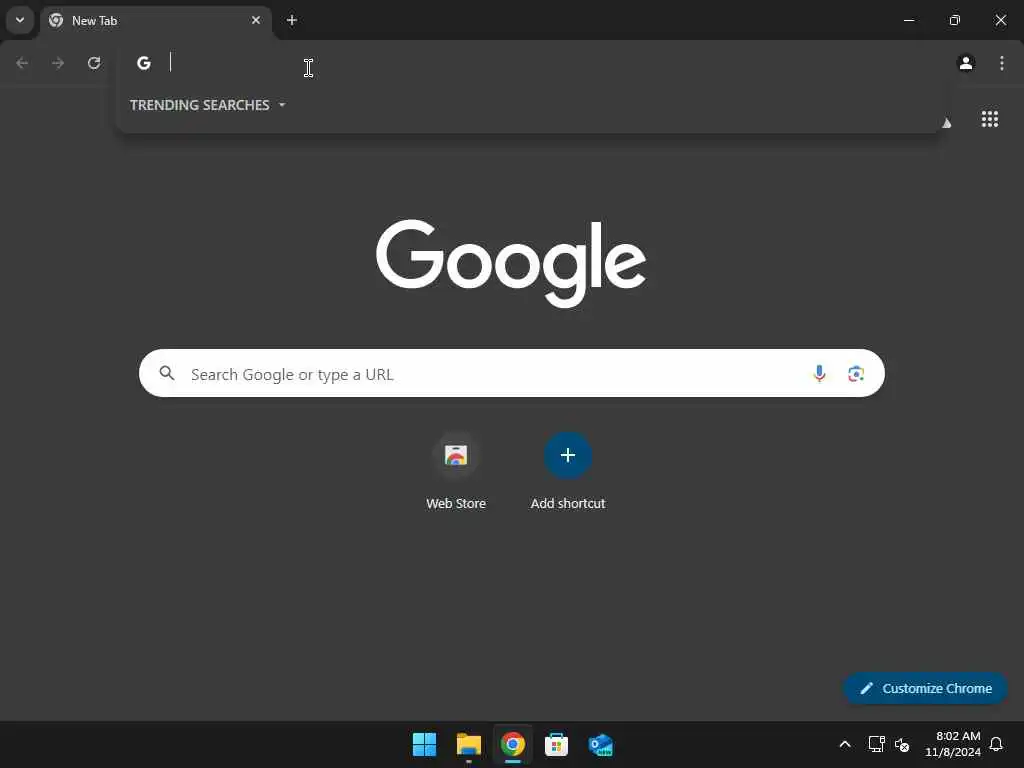Open the Google apps grid
Screen dimensions: 1024x768
point(989,119)
